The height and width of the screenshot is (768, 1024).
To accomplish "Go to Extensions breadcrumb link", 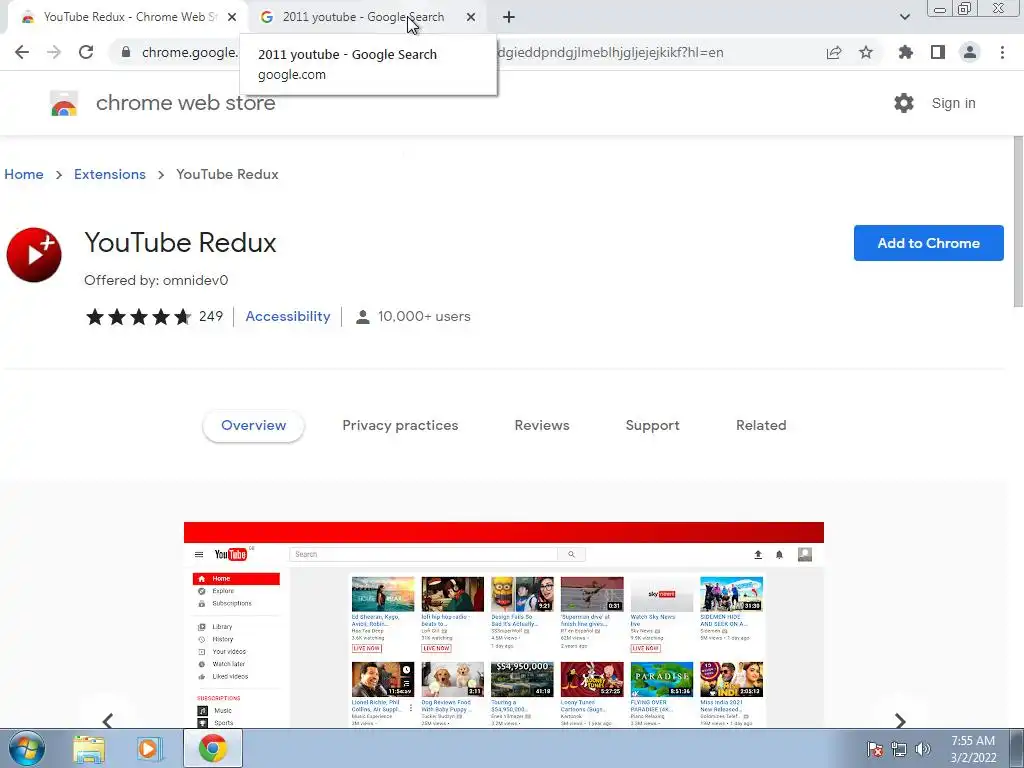I will pos(110,174).
